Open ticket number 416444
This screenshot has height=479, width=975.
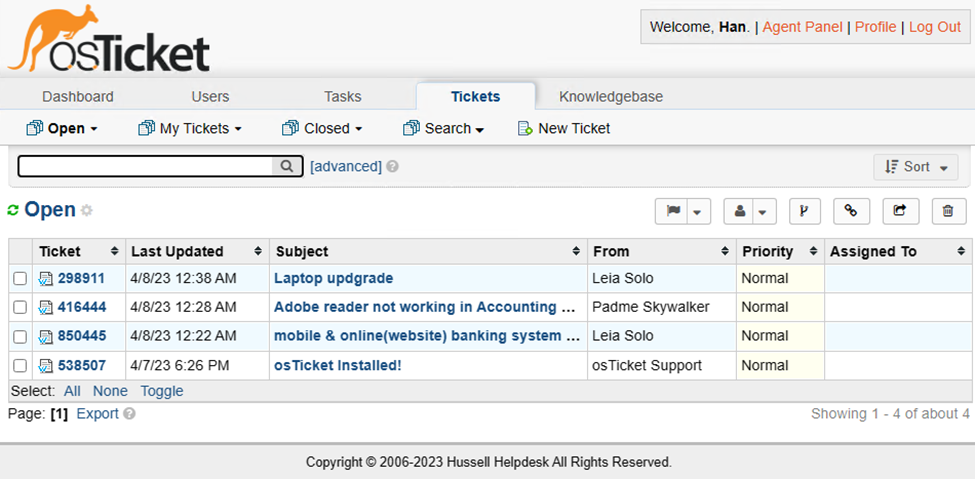click(x=82, y=307)
